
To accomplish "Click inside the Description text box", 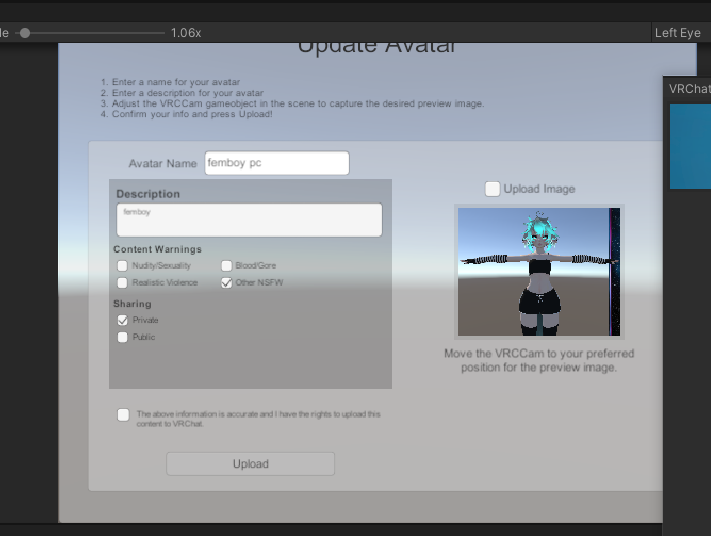I will [249, 220].
